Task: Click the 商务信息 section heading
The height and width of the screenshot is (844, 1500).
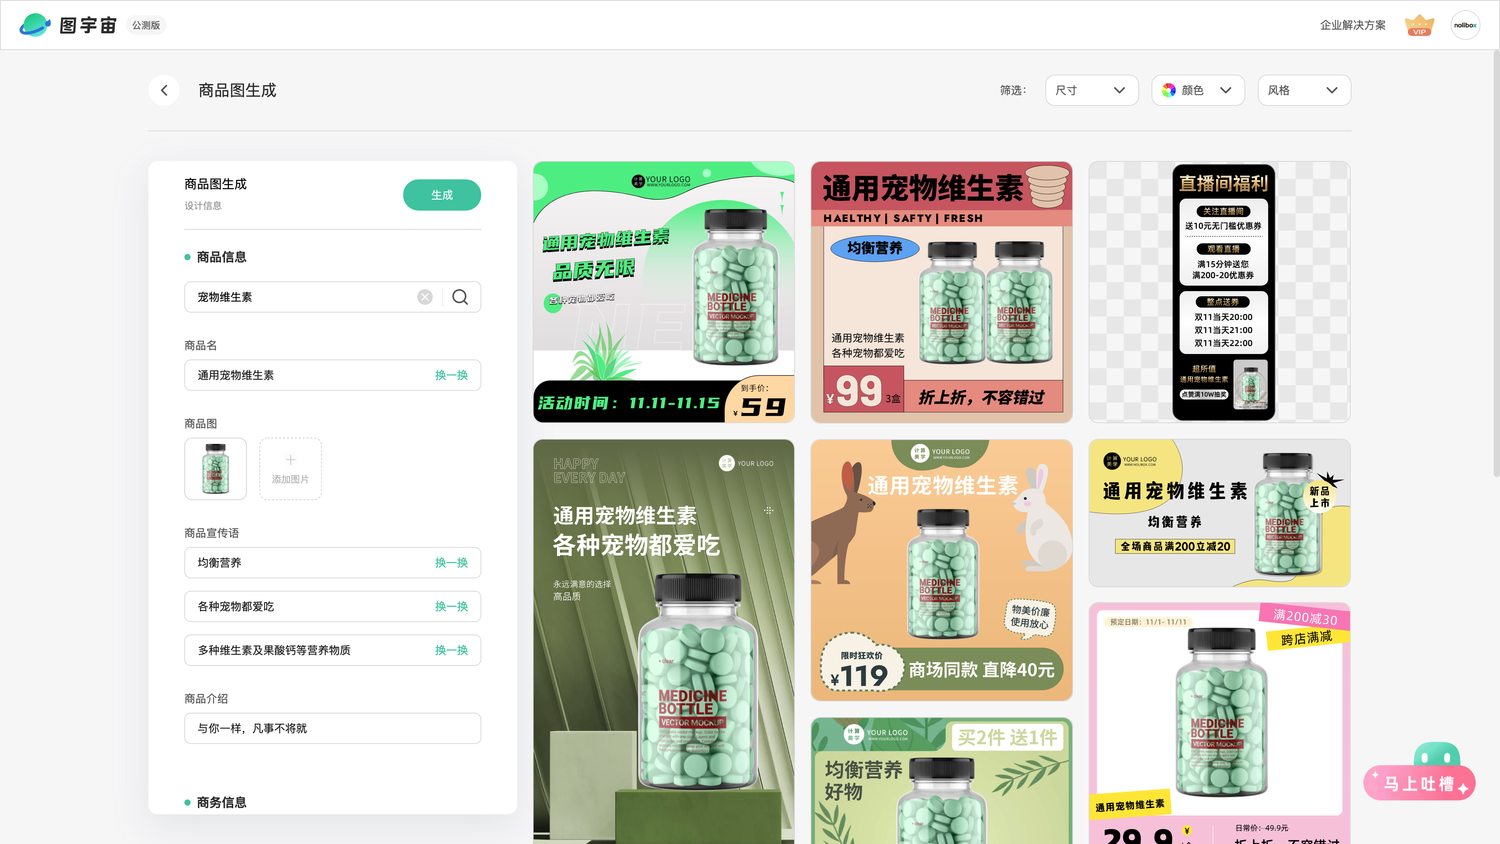Action: 221,802
